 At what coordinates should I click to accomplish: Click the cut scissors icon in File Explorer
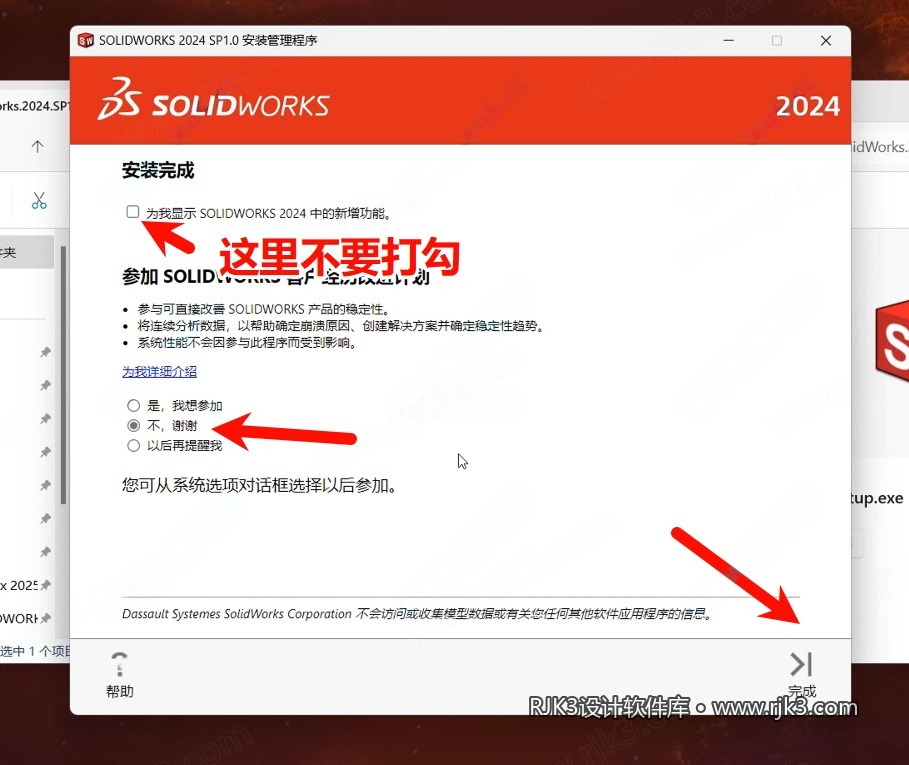coord(39,201)
